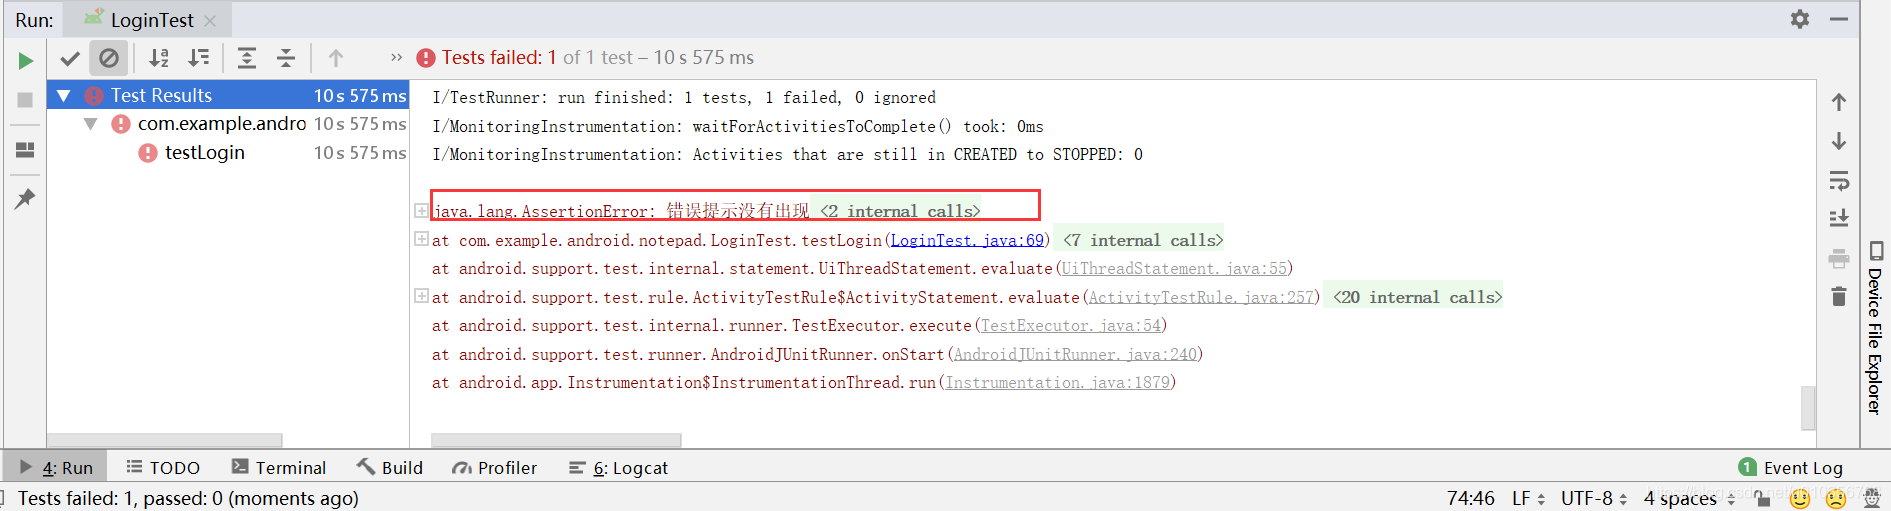This screenshot has width=1891, height=511.
Task: Open Instrumentation.java:1879 link
Action: [x=1057, y=382]
